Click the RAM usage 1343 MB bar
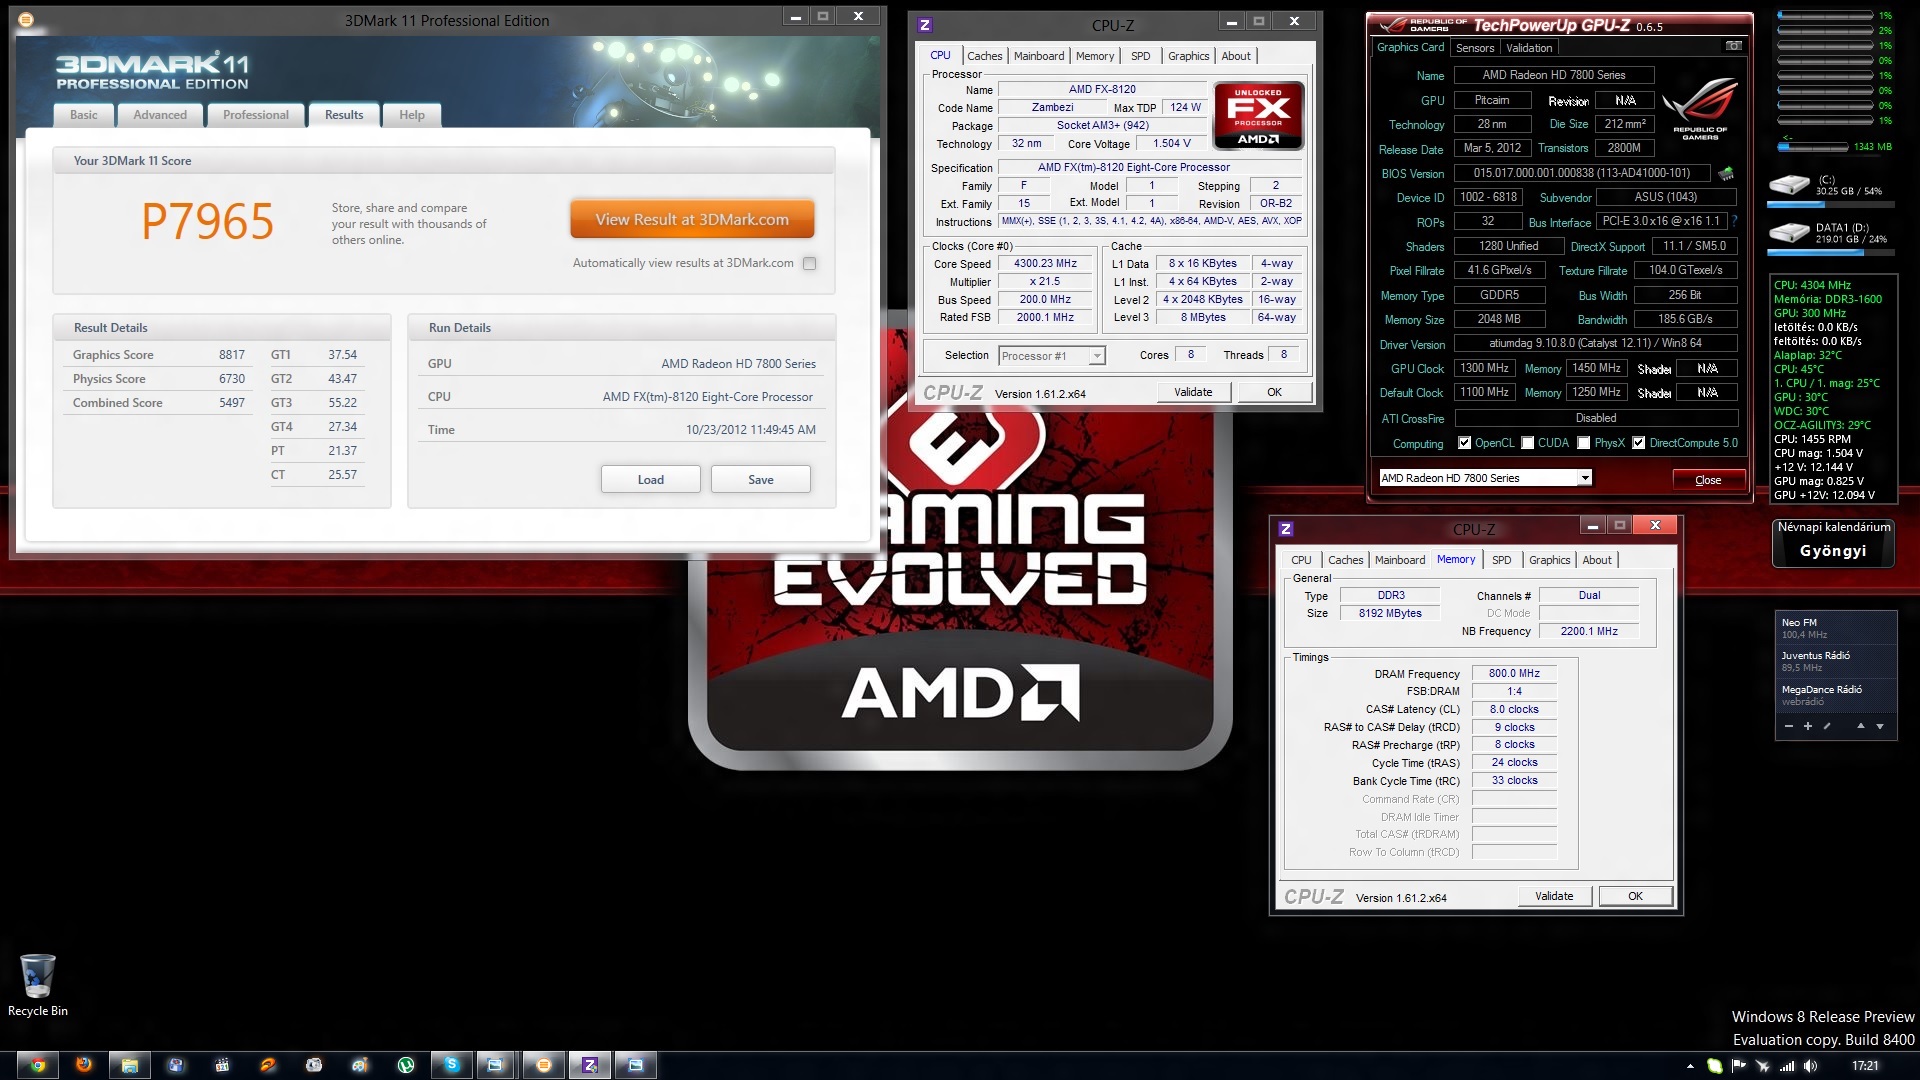1920x1080 pixels. point(1812,147)
